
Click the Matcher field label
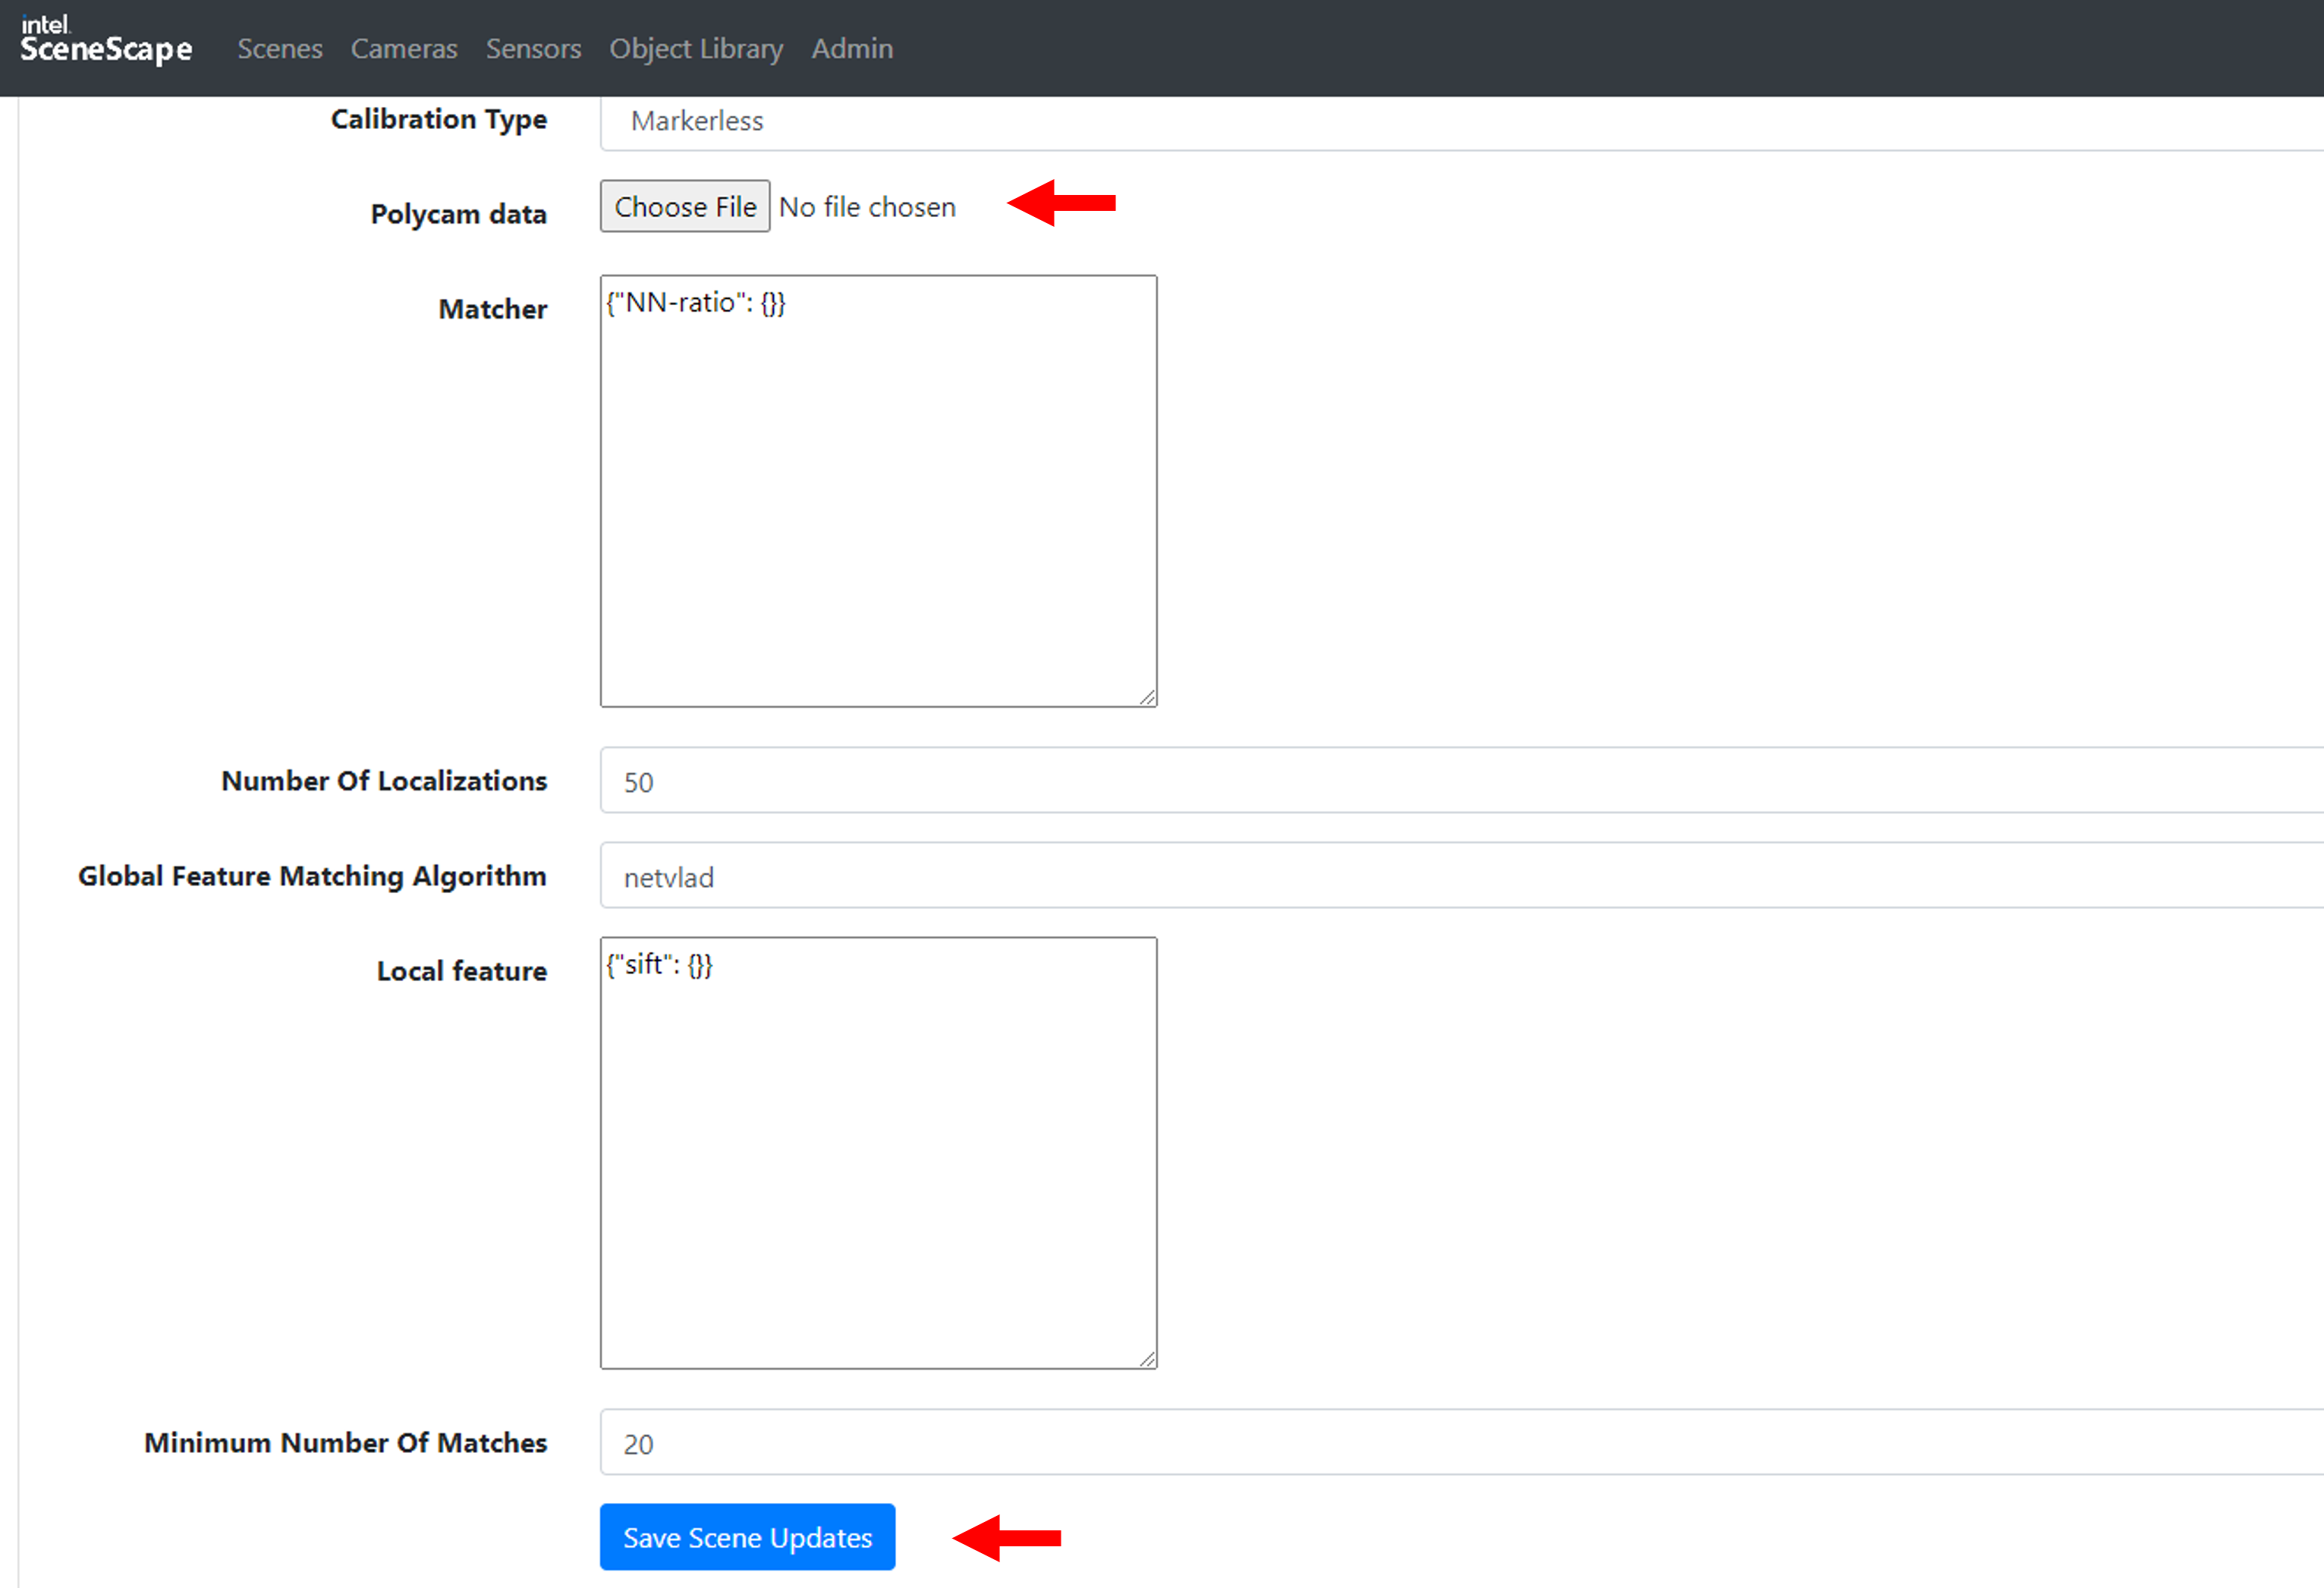[492, 309]
